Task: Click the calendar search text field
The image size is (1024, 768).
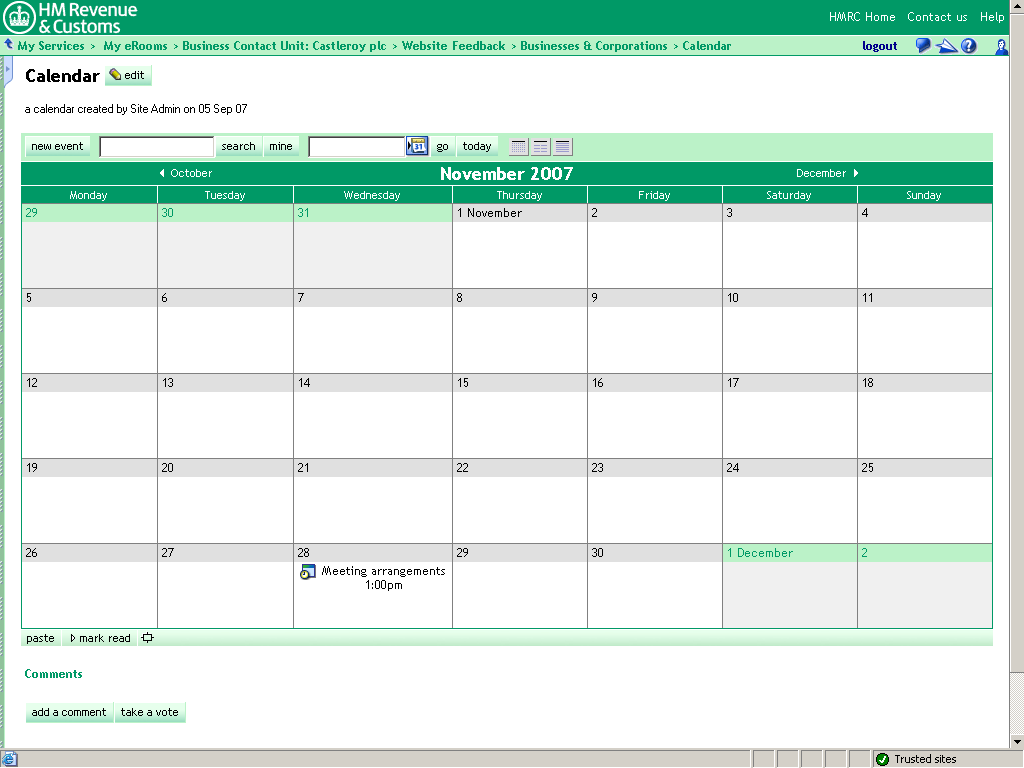Action: pyautogui.click(x=156, y=147)
